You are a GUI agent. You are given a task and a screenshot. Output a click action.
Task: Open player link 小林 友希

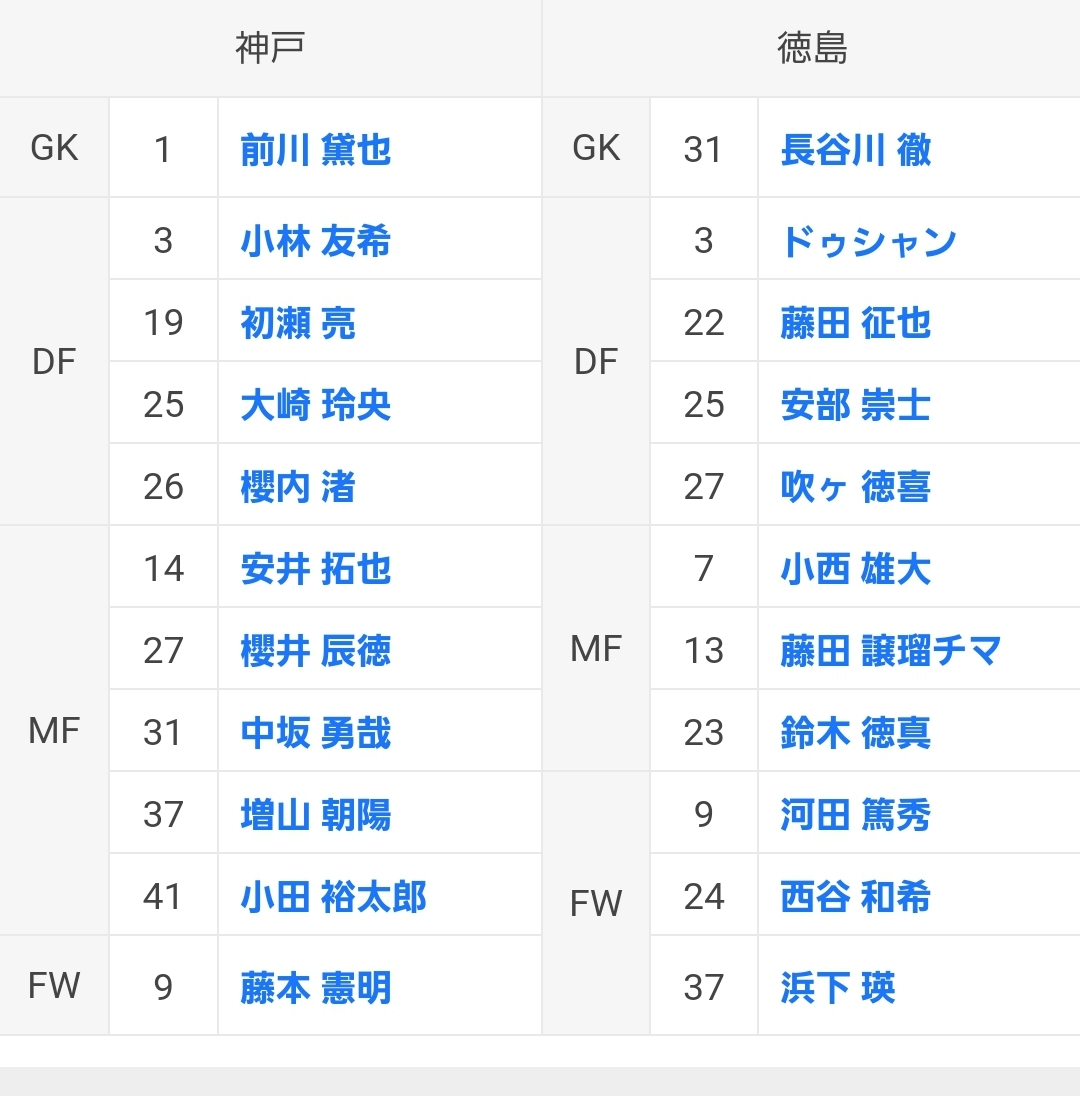coord(315,241)
